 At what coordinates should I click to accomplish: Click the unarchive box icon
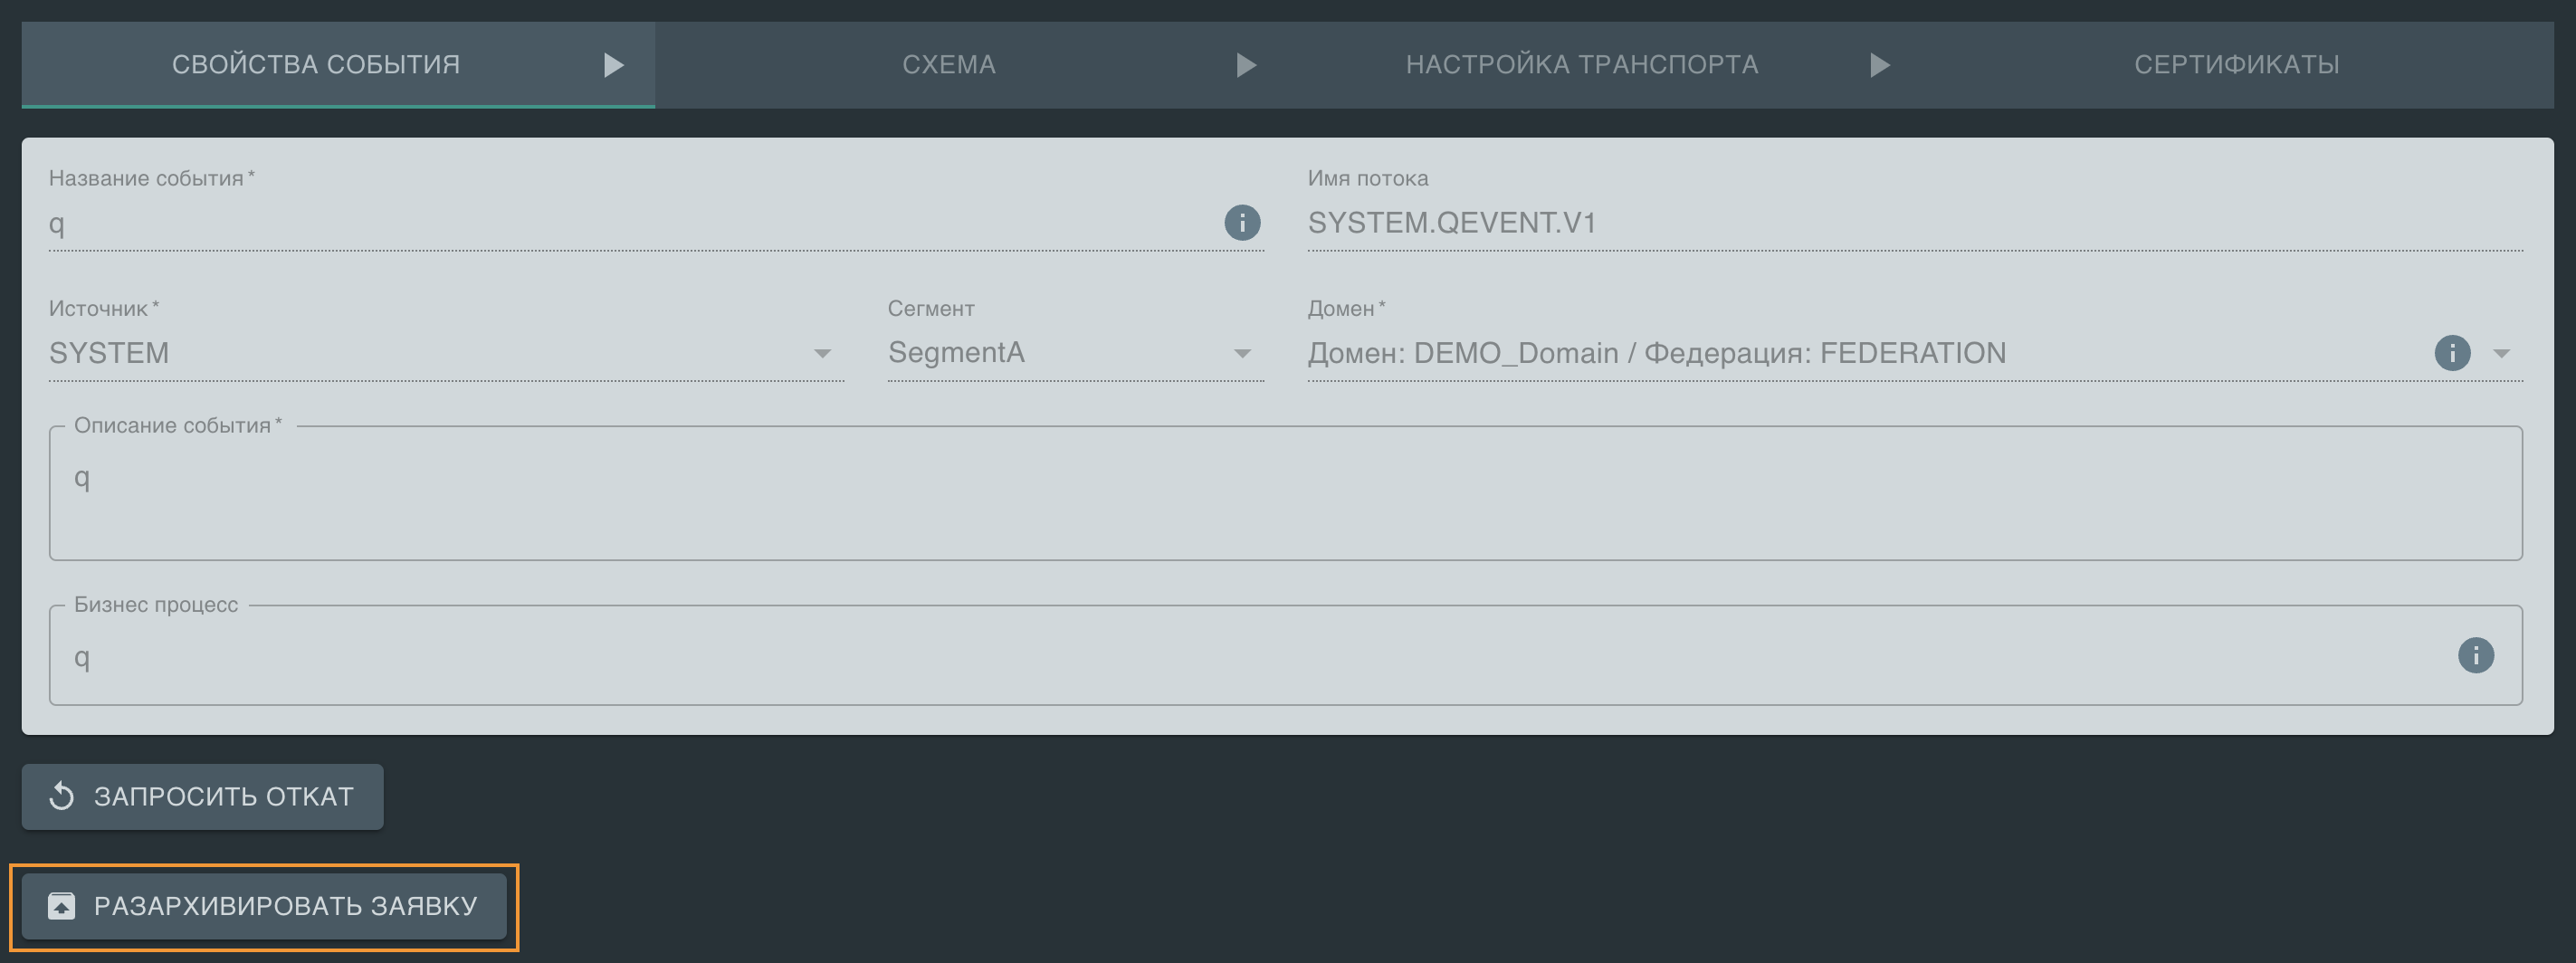click(62, 906)
